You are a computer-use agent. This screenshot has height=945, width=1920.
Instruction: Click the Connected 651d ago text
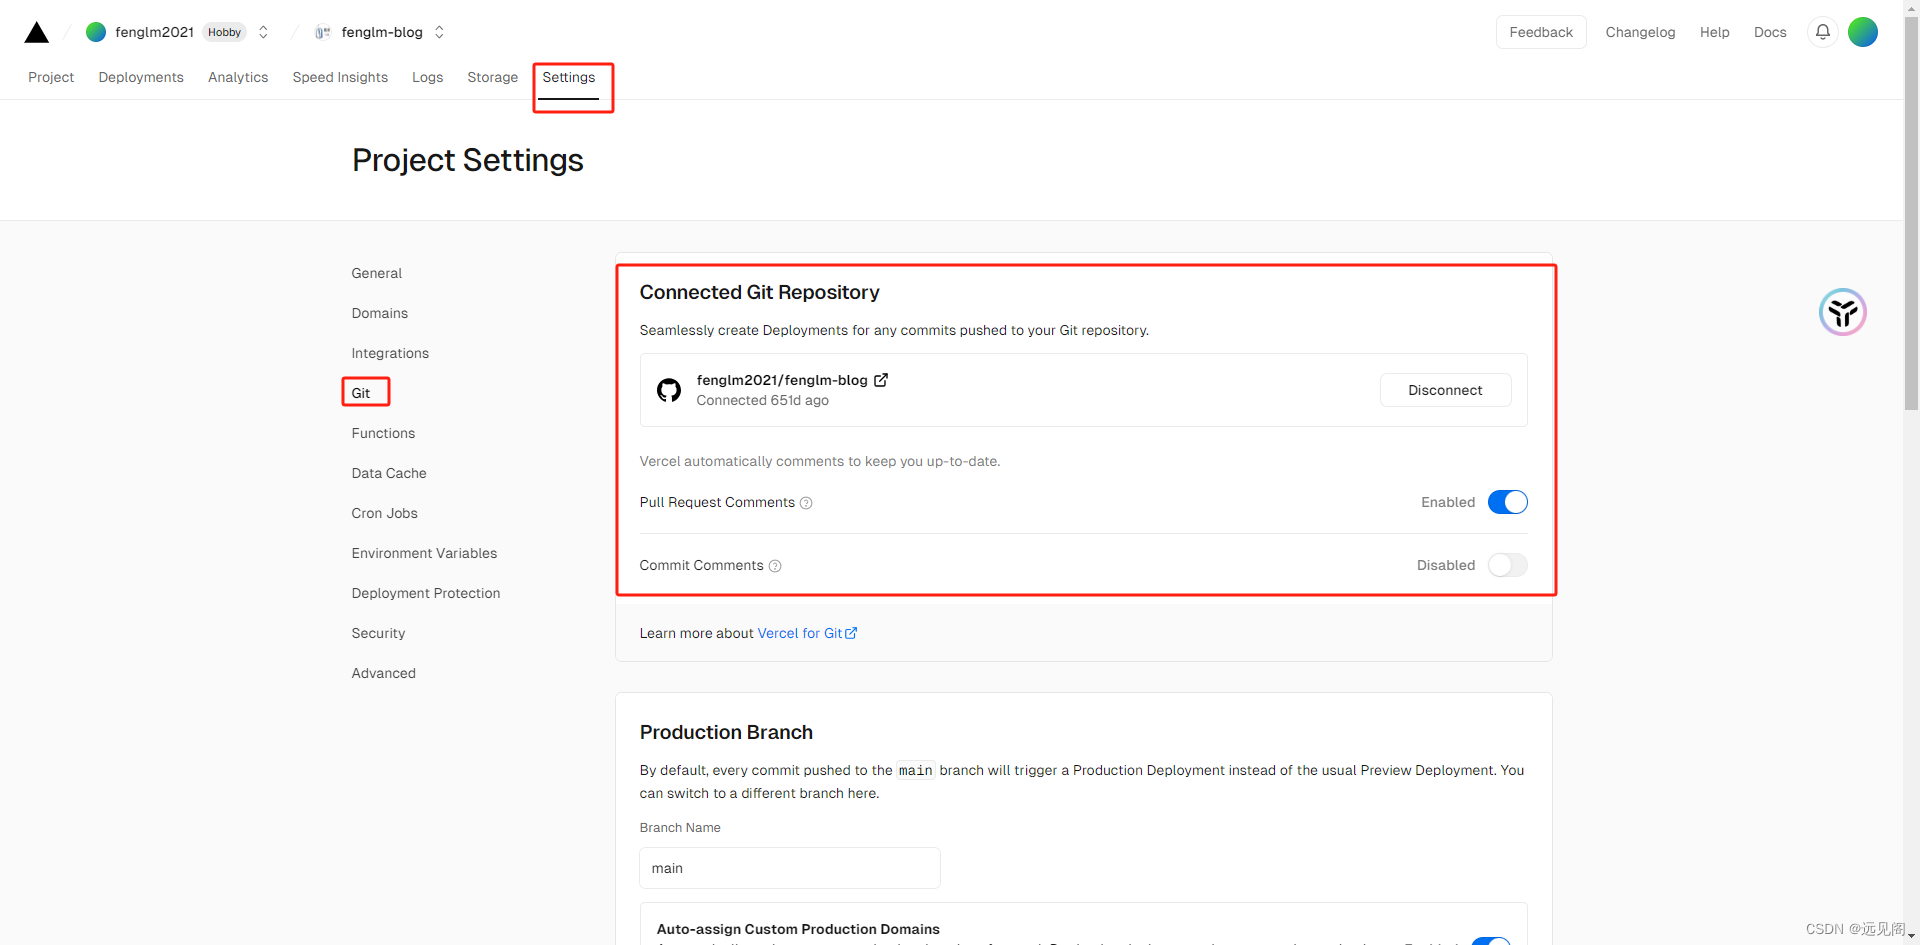pos(762,400)
